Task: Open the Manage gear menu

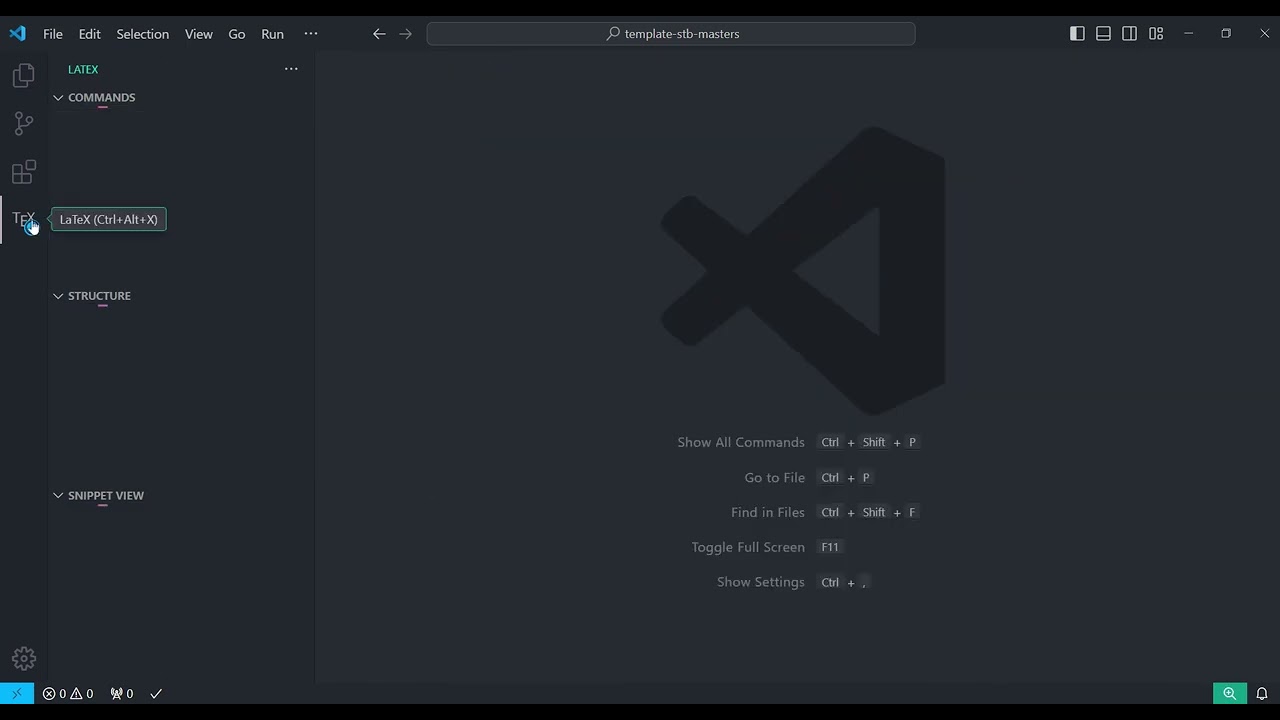Action: 24,659
